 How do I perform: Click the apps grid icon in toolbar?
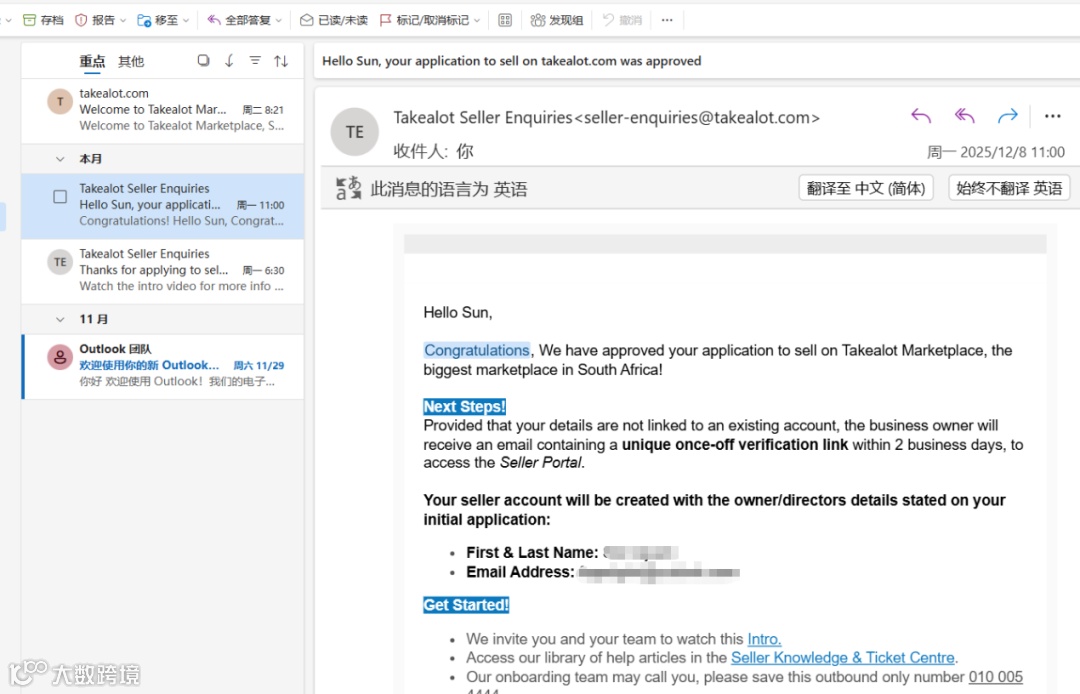click(505, 20)
